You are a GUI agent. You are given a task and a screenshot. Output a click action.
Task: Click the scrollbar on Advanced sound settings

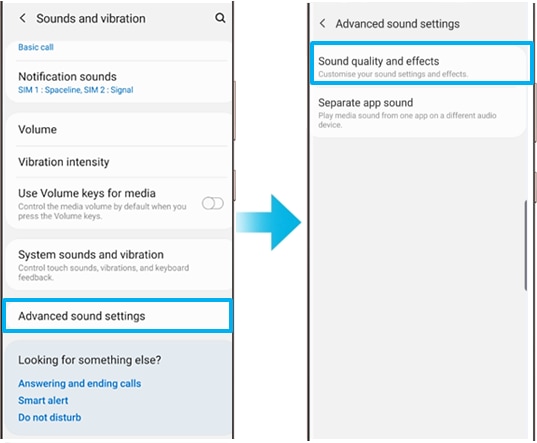pyautogui.click(x=526, y=245)
